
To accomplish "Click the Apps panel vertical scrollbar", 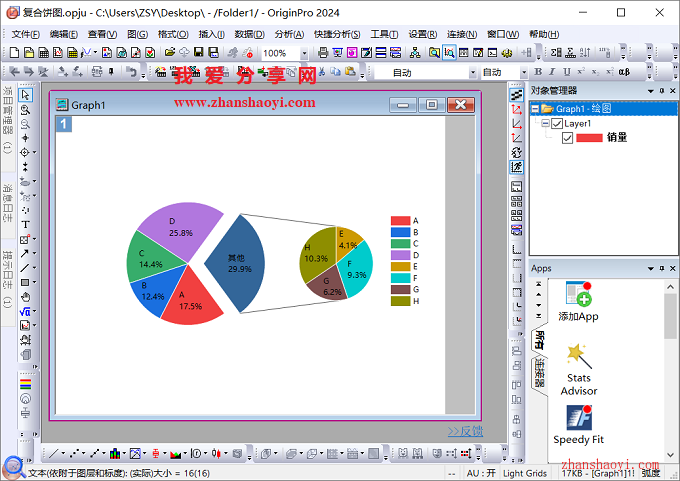I will click(670, 371).
